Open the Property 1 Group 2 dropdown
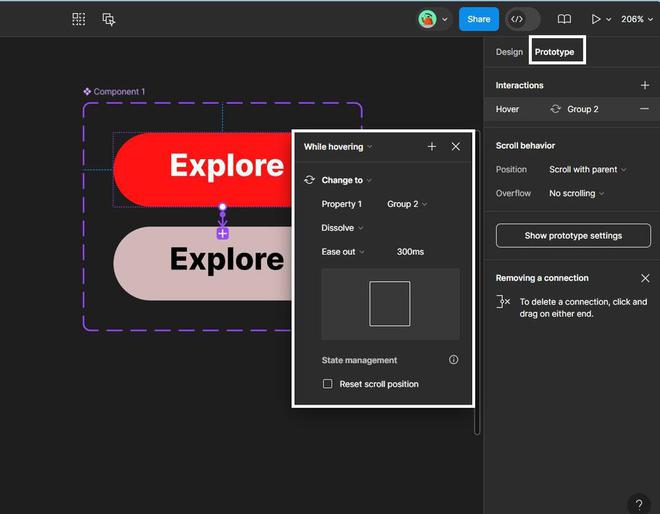Viewport: 660px width, 514px height. click(x=407, y=204)
